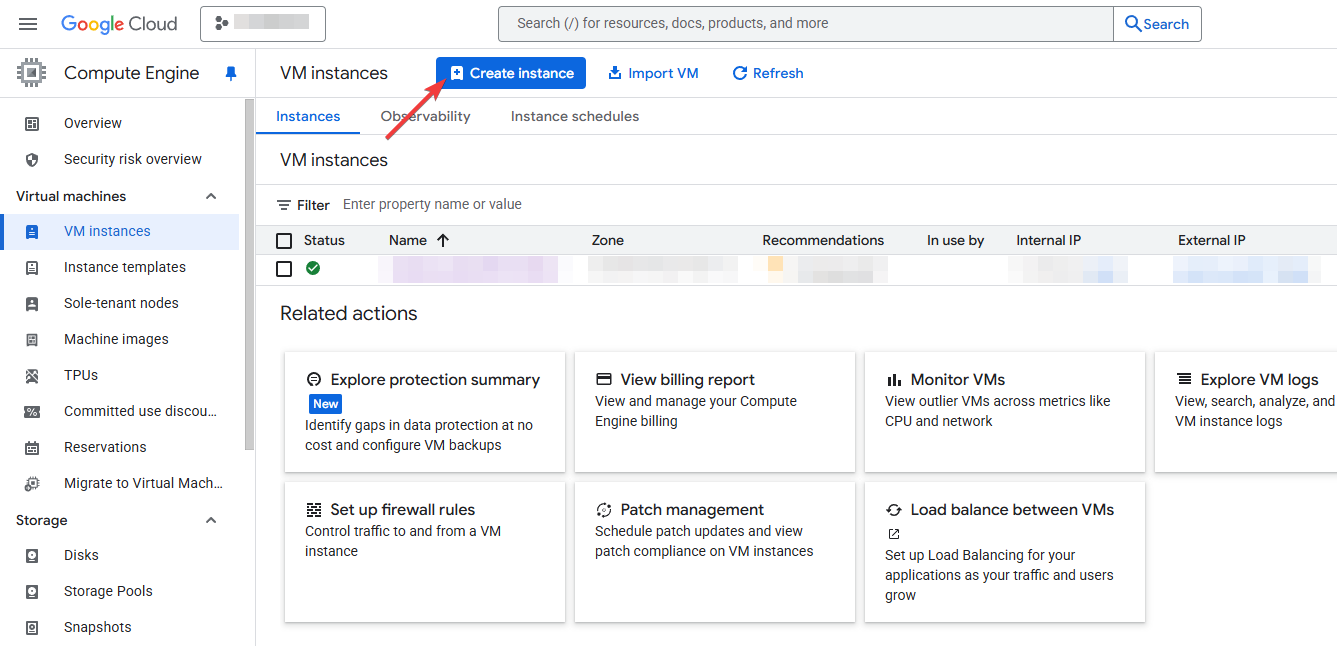Click the Internal IP column header

[x=1049, y=241]
